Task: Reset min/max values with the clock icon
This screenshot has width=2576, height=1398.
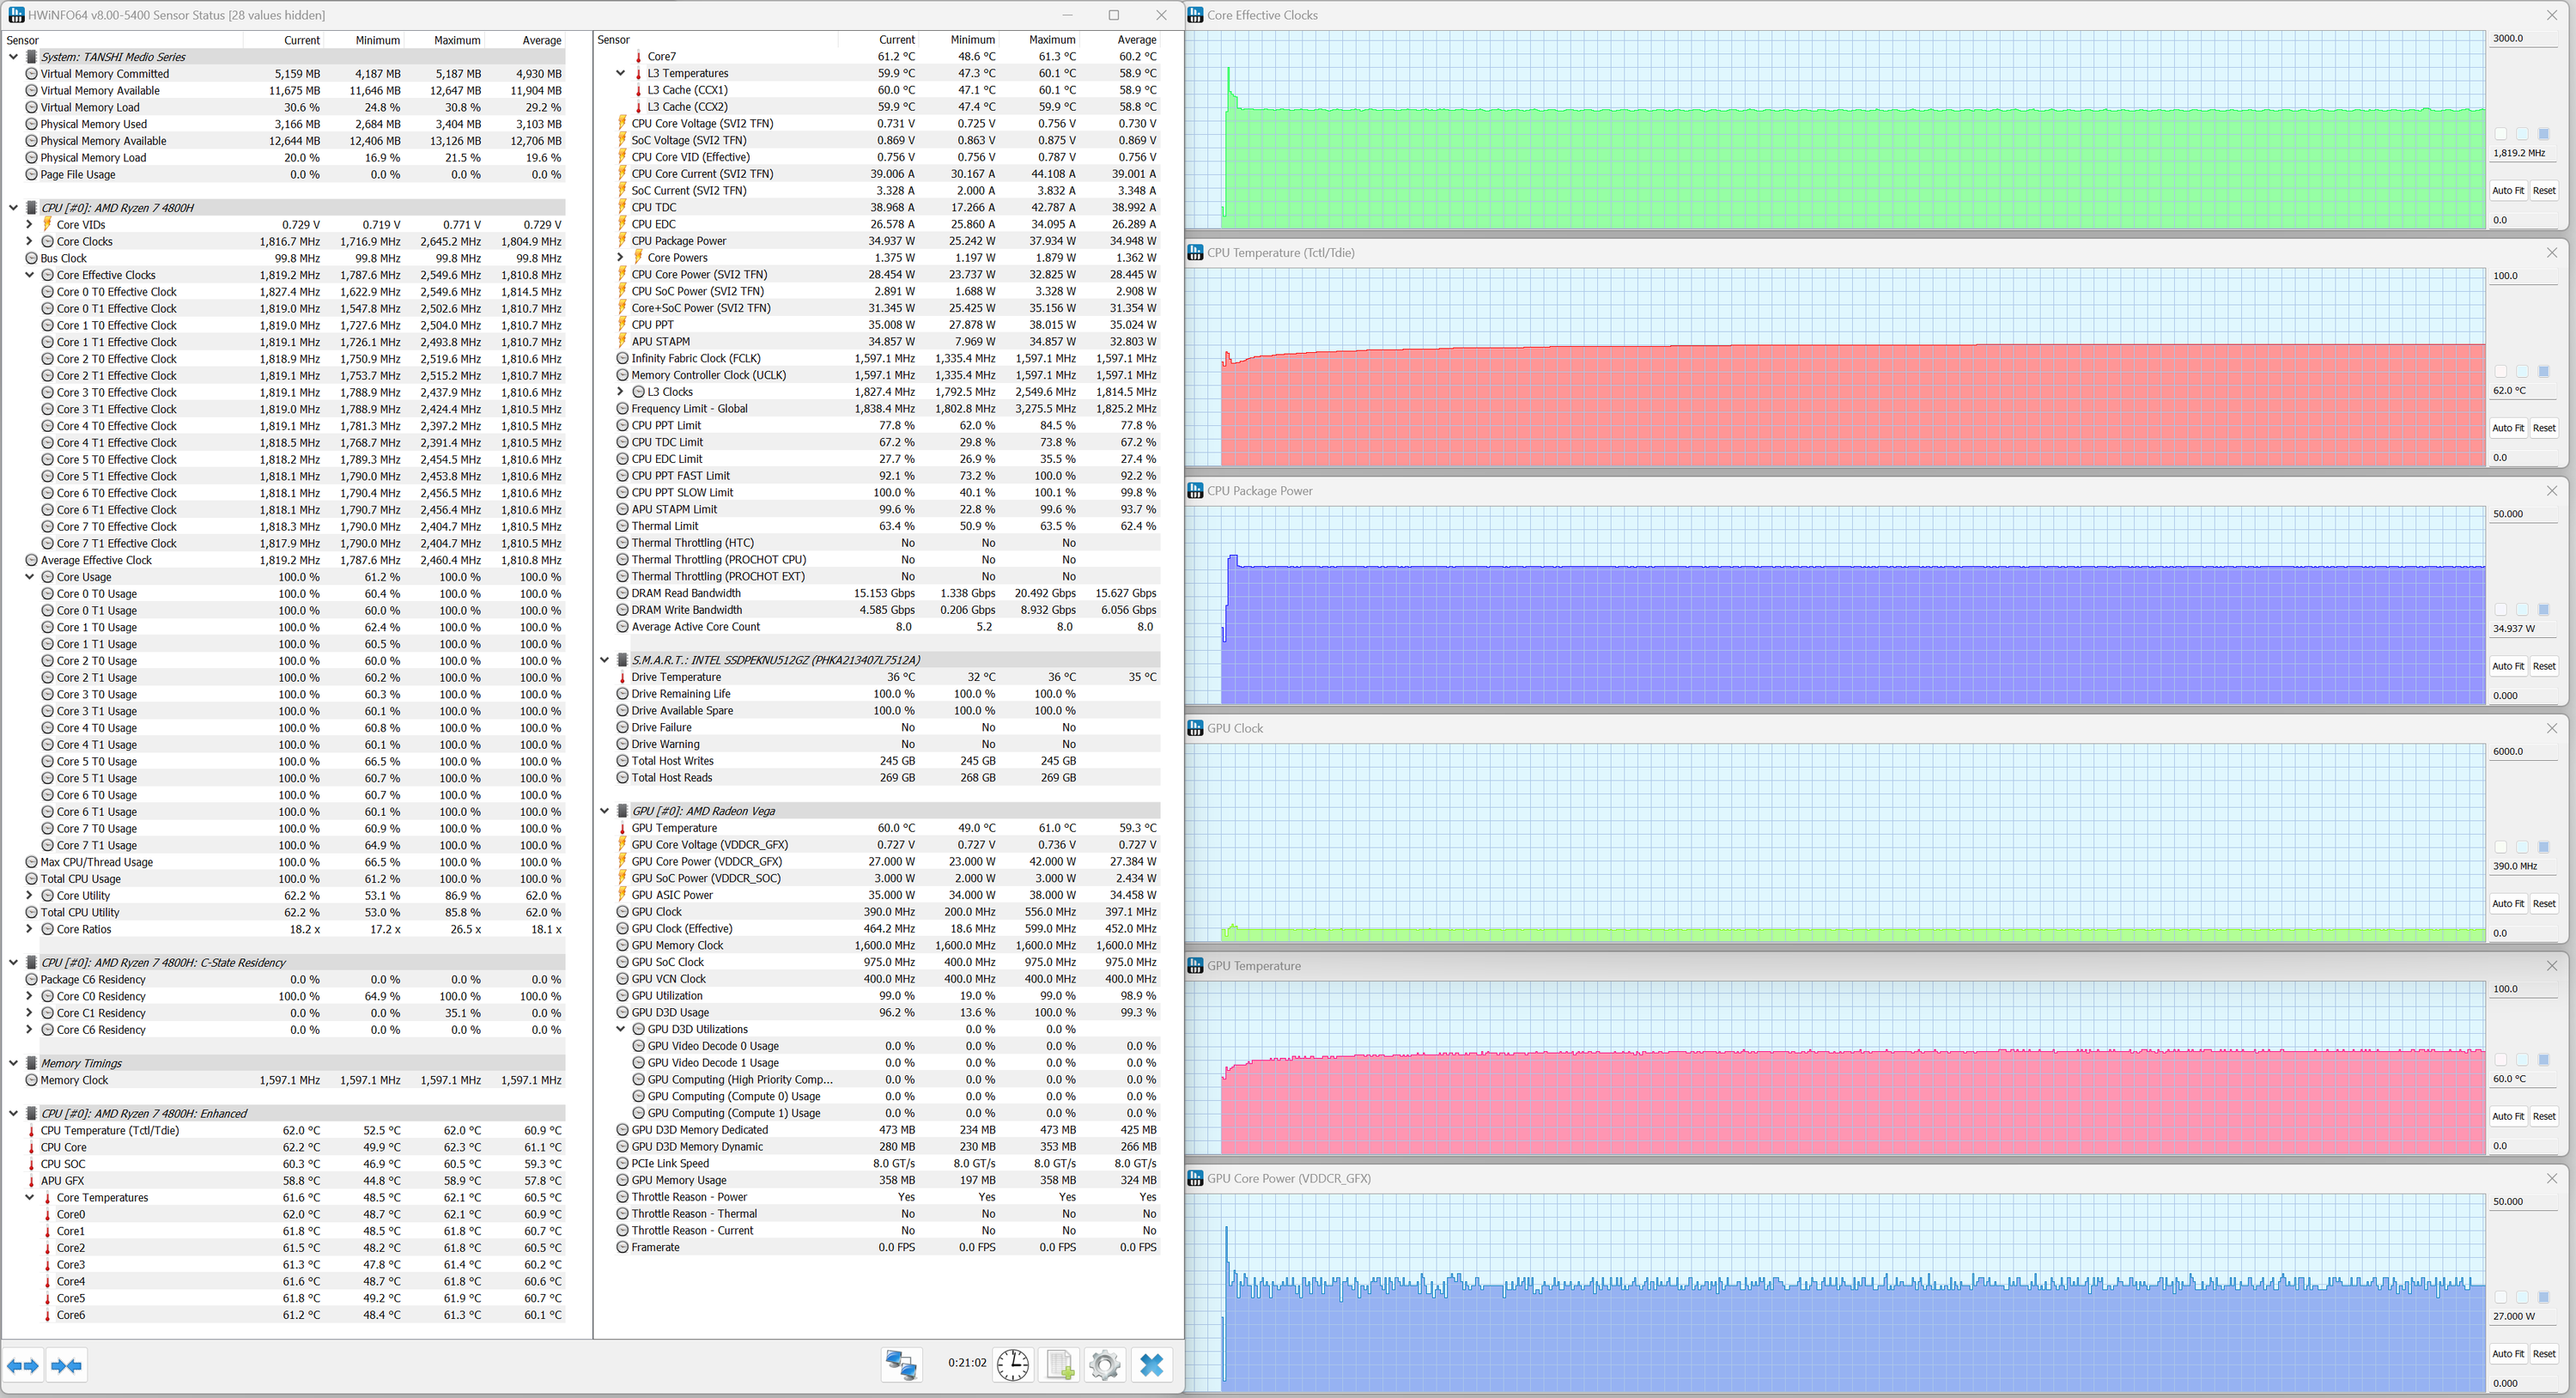Action: coord(1012,1365)
